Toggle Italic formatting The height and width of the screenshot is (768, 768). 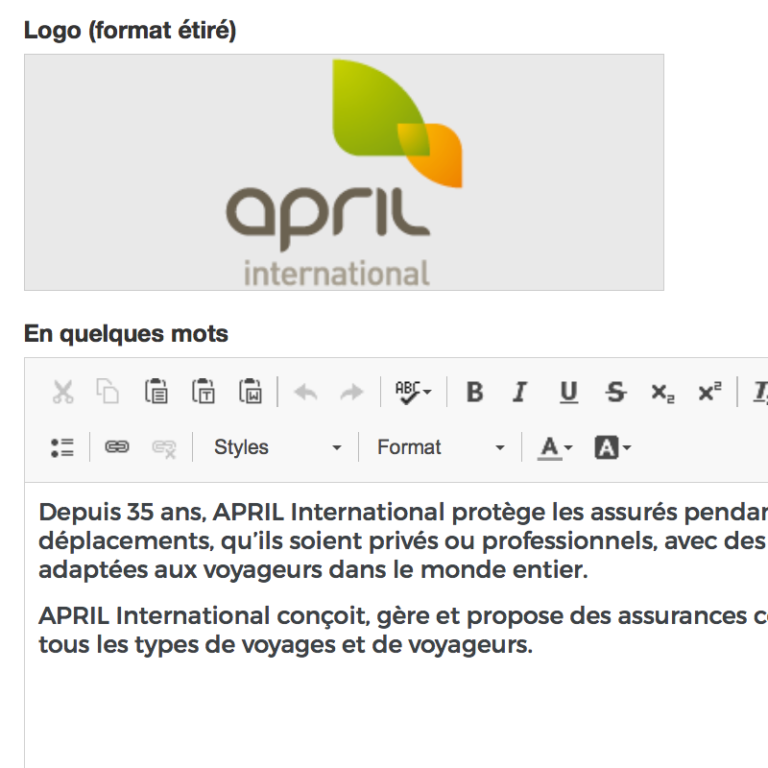pyautogui.click(x=520, y=392)
